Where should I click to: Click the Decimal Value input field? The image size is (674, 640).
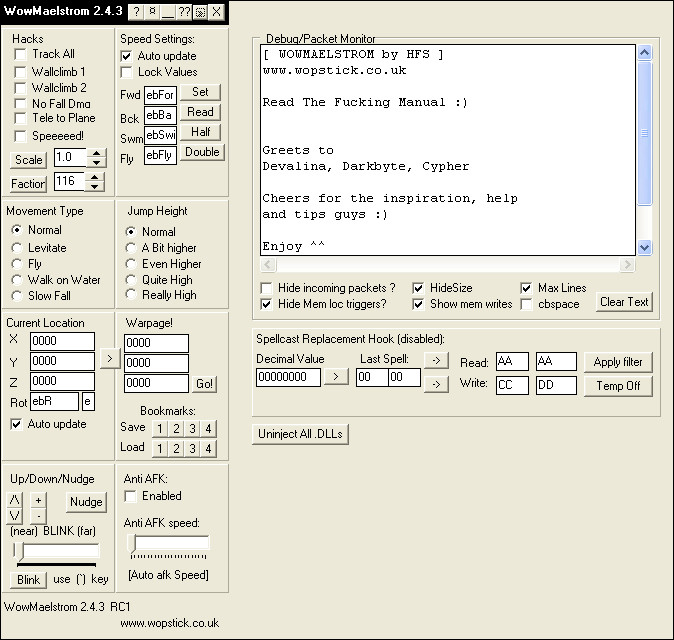[288, 377]
